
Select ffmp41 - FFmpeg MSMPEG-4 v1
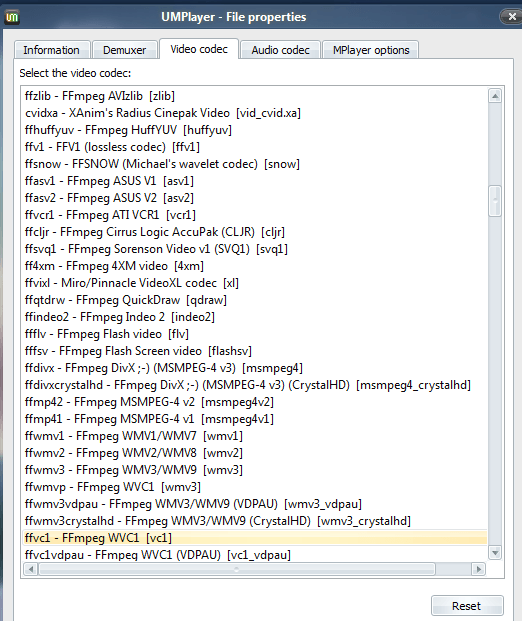coord(149,419)
